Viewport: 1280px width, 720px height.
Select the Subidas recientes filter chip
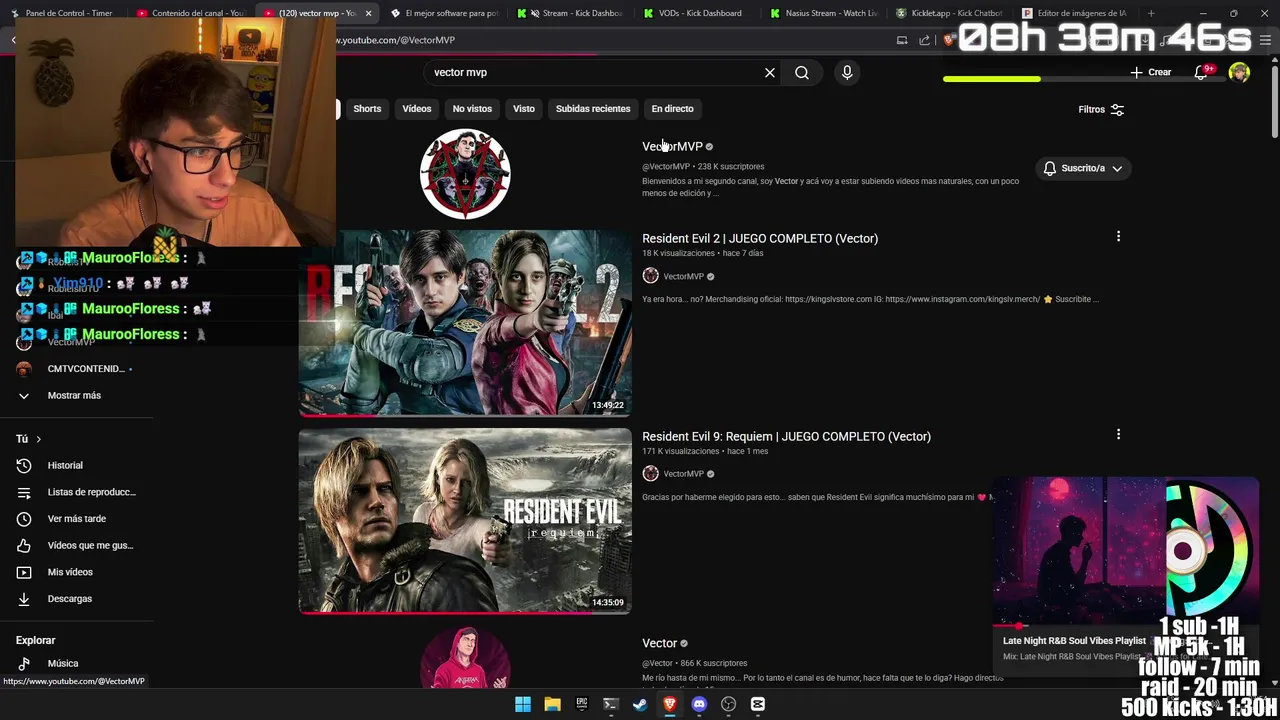point(593,109)
